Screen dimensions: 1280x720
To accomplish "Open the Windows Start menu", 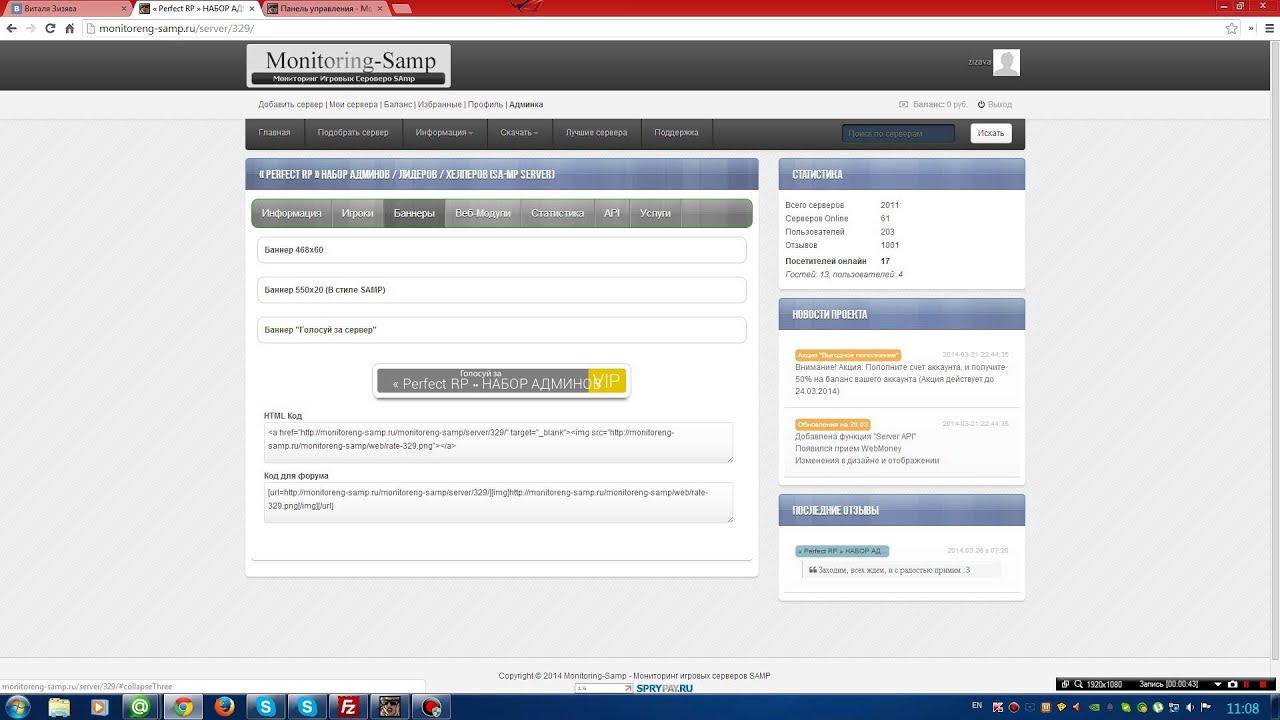I will click(18, 706).
